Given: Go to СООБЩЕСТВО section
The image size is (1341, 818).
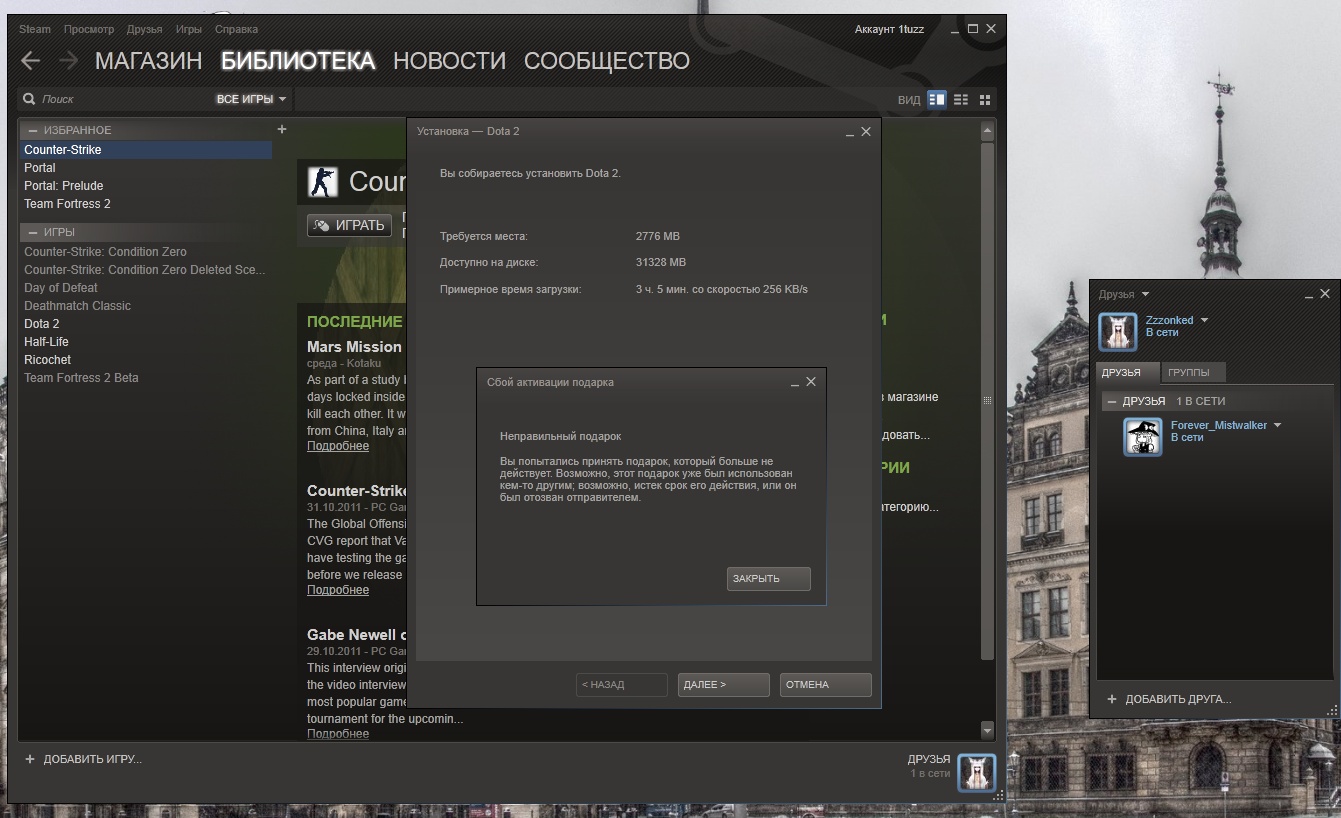Looking at the screenshot, I should 607,61.
